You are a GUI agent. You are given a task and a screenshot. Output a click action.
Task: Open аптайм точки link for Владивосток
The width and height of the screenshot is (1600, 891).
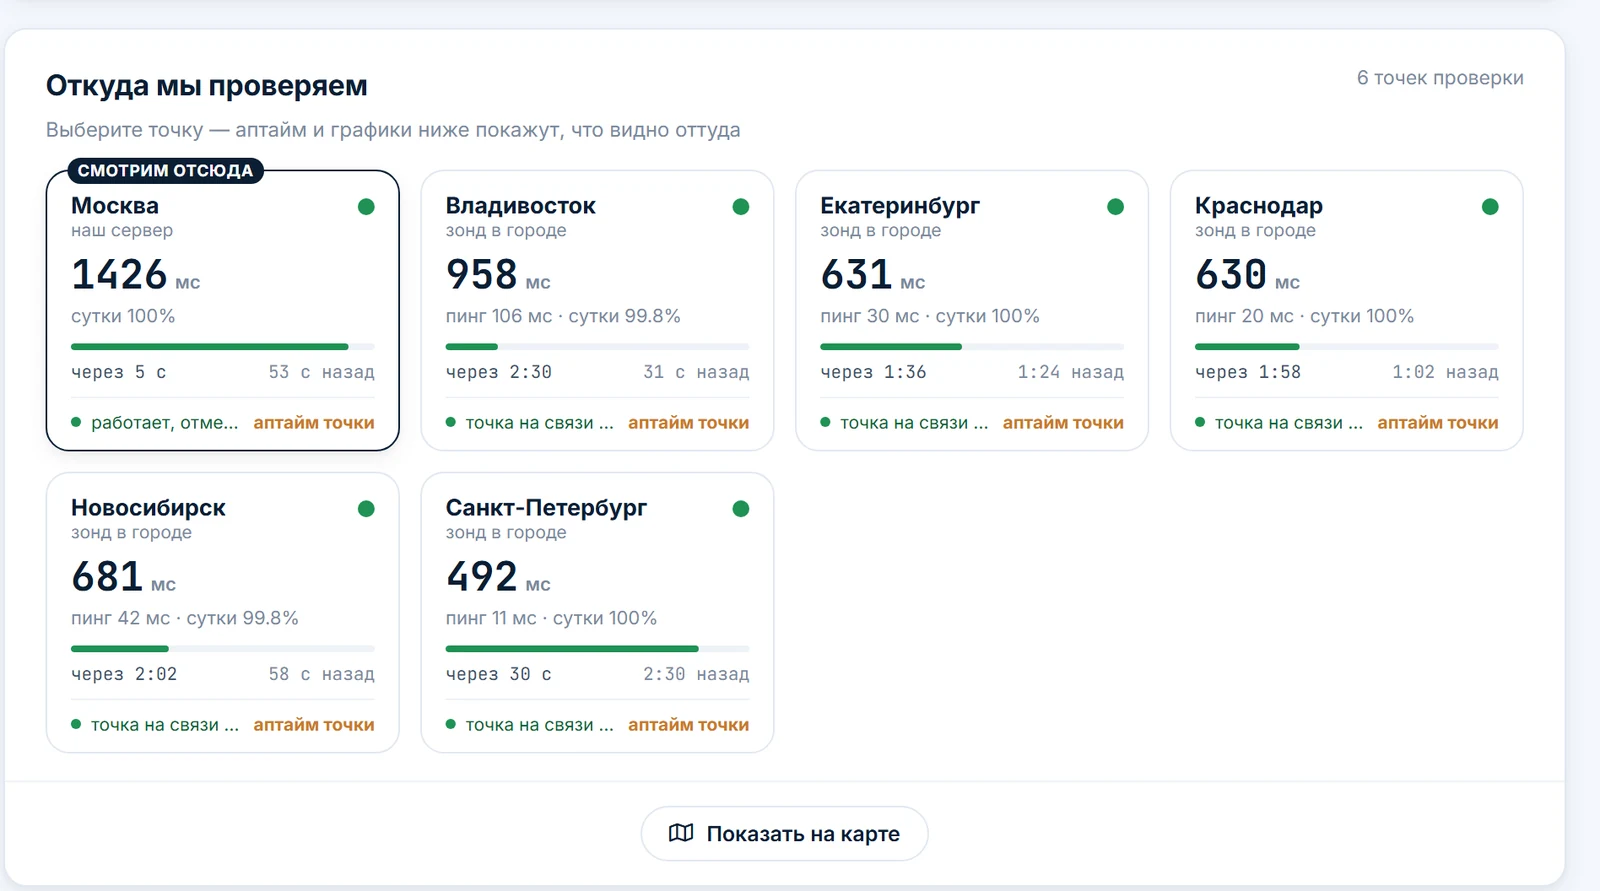coord(689,423)
